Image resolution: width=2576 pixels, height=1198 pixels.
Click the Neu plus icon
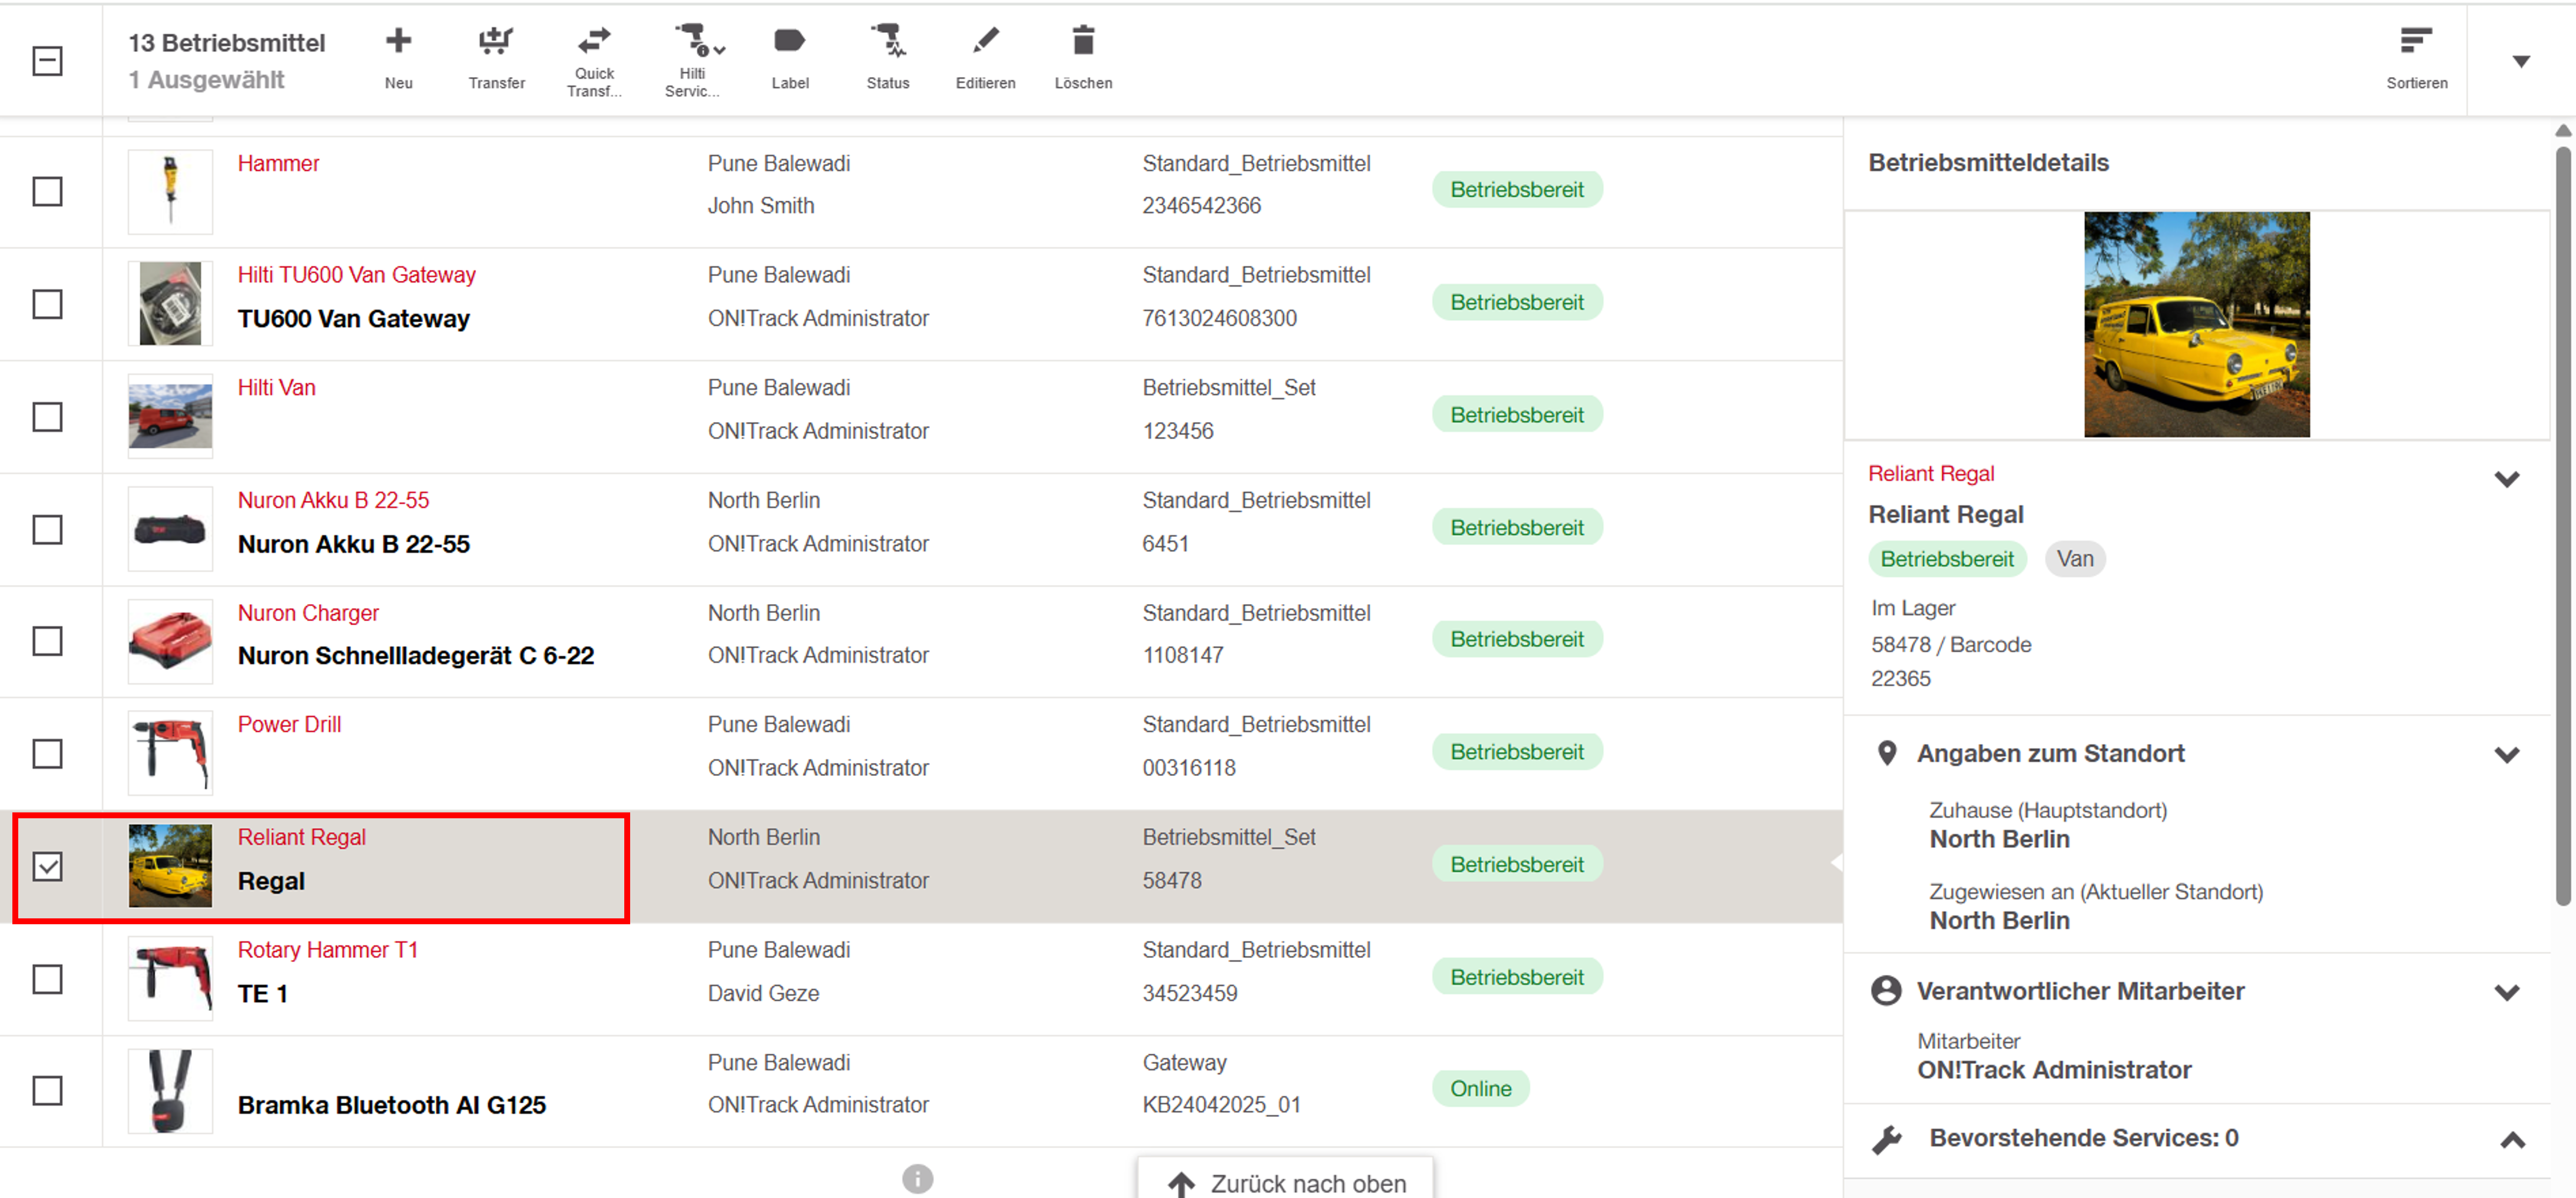[398, 42]
